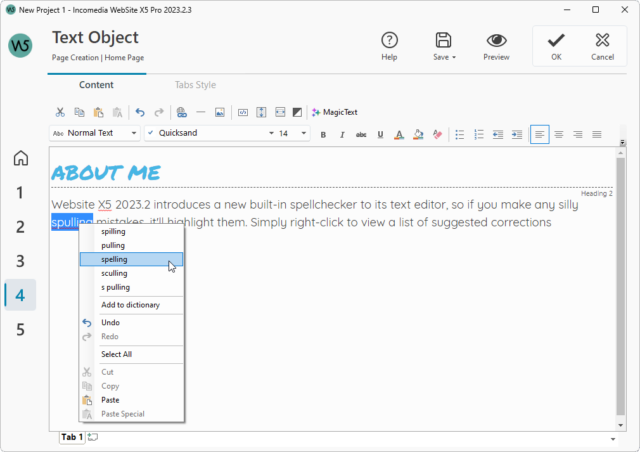Select Paste in the context menu
640x452 pixels.
131,400
